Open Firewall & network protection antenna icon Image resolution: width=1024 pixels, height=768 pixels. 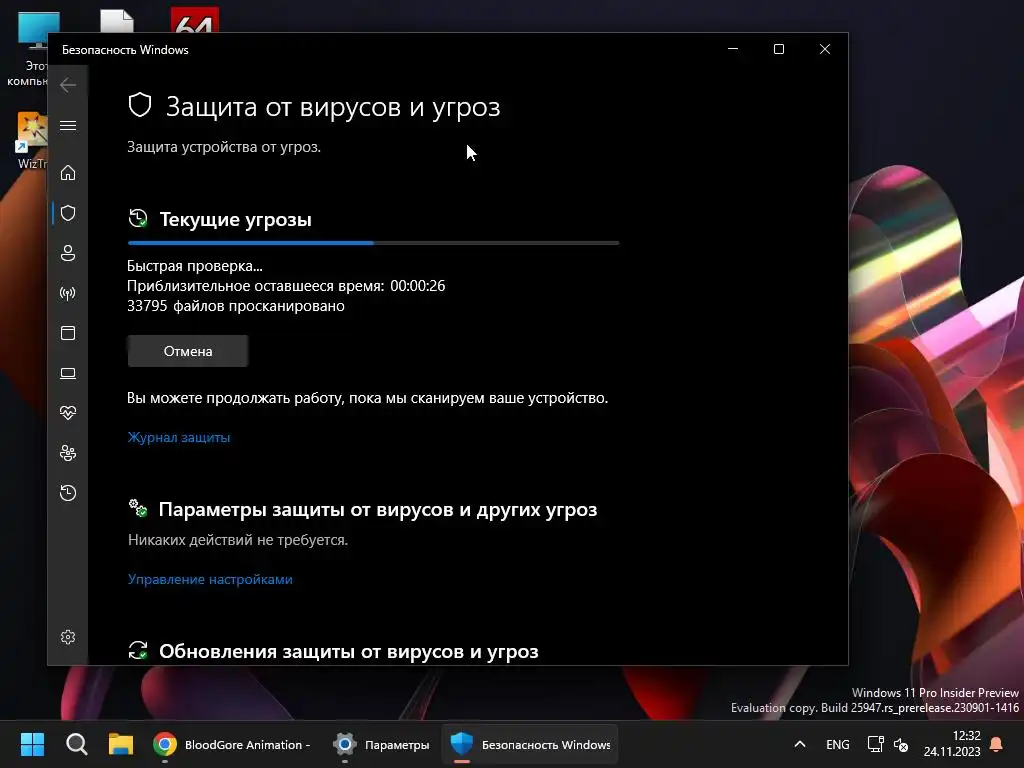point(68,293)
